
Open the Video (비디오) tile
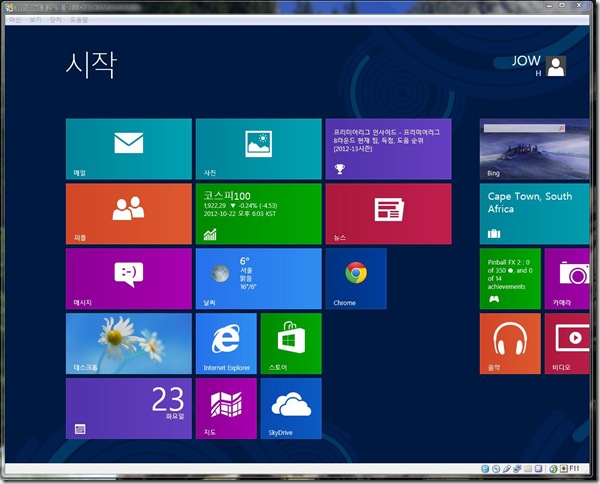pos(567,343)
